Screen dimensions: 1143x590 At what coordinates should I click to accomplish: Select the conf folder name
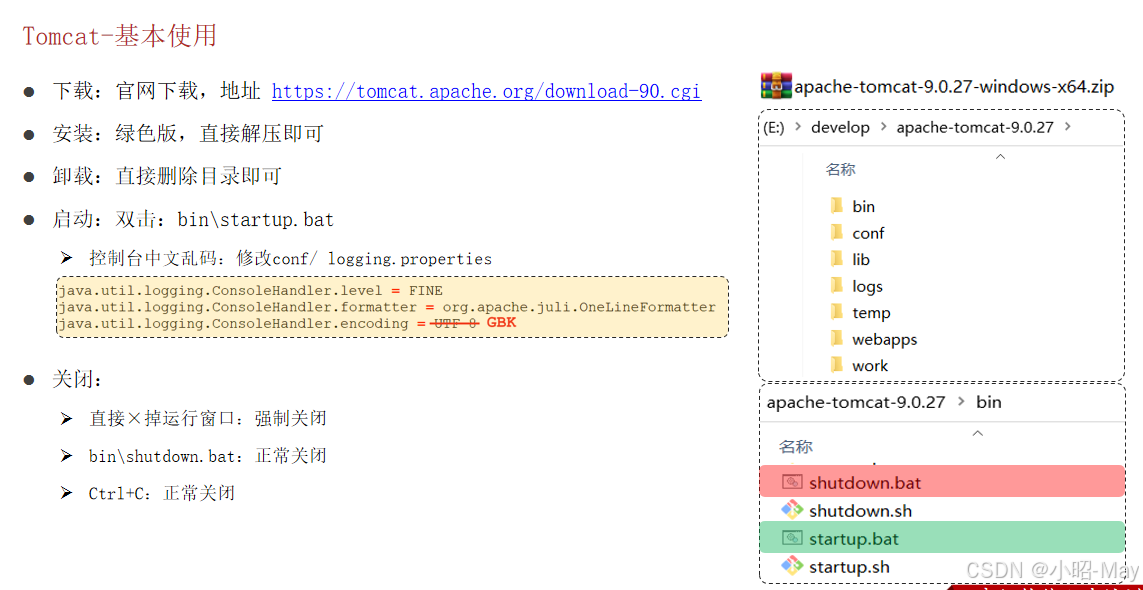tap(868, 233)
